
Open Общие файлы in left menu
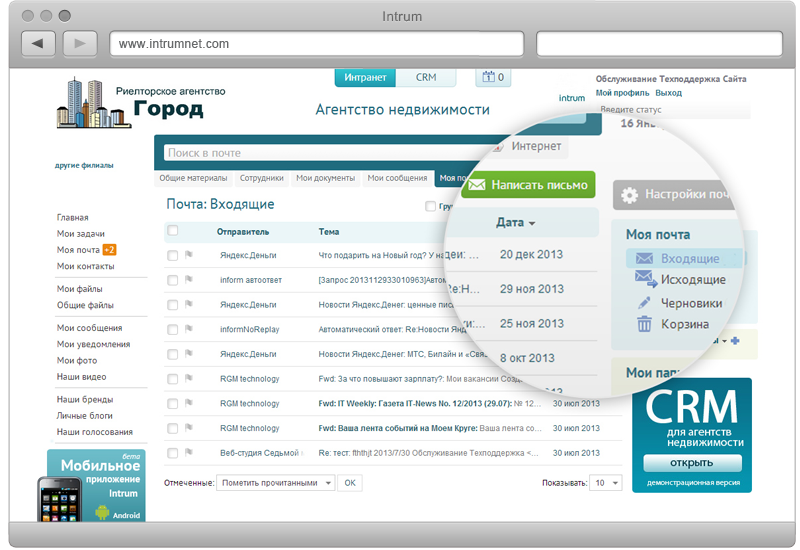point(85,305)
